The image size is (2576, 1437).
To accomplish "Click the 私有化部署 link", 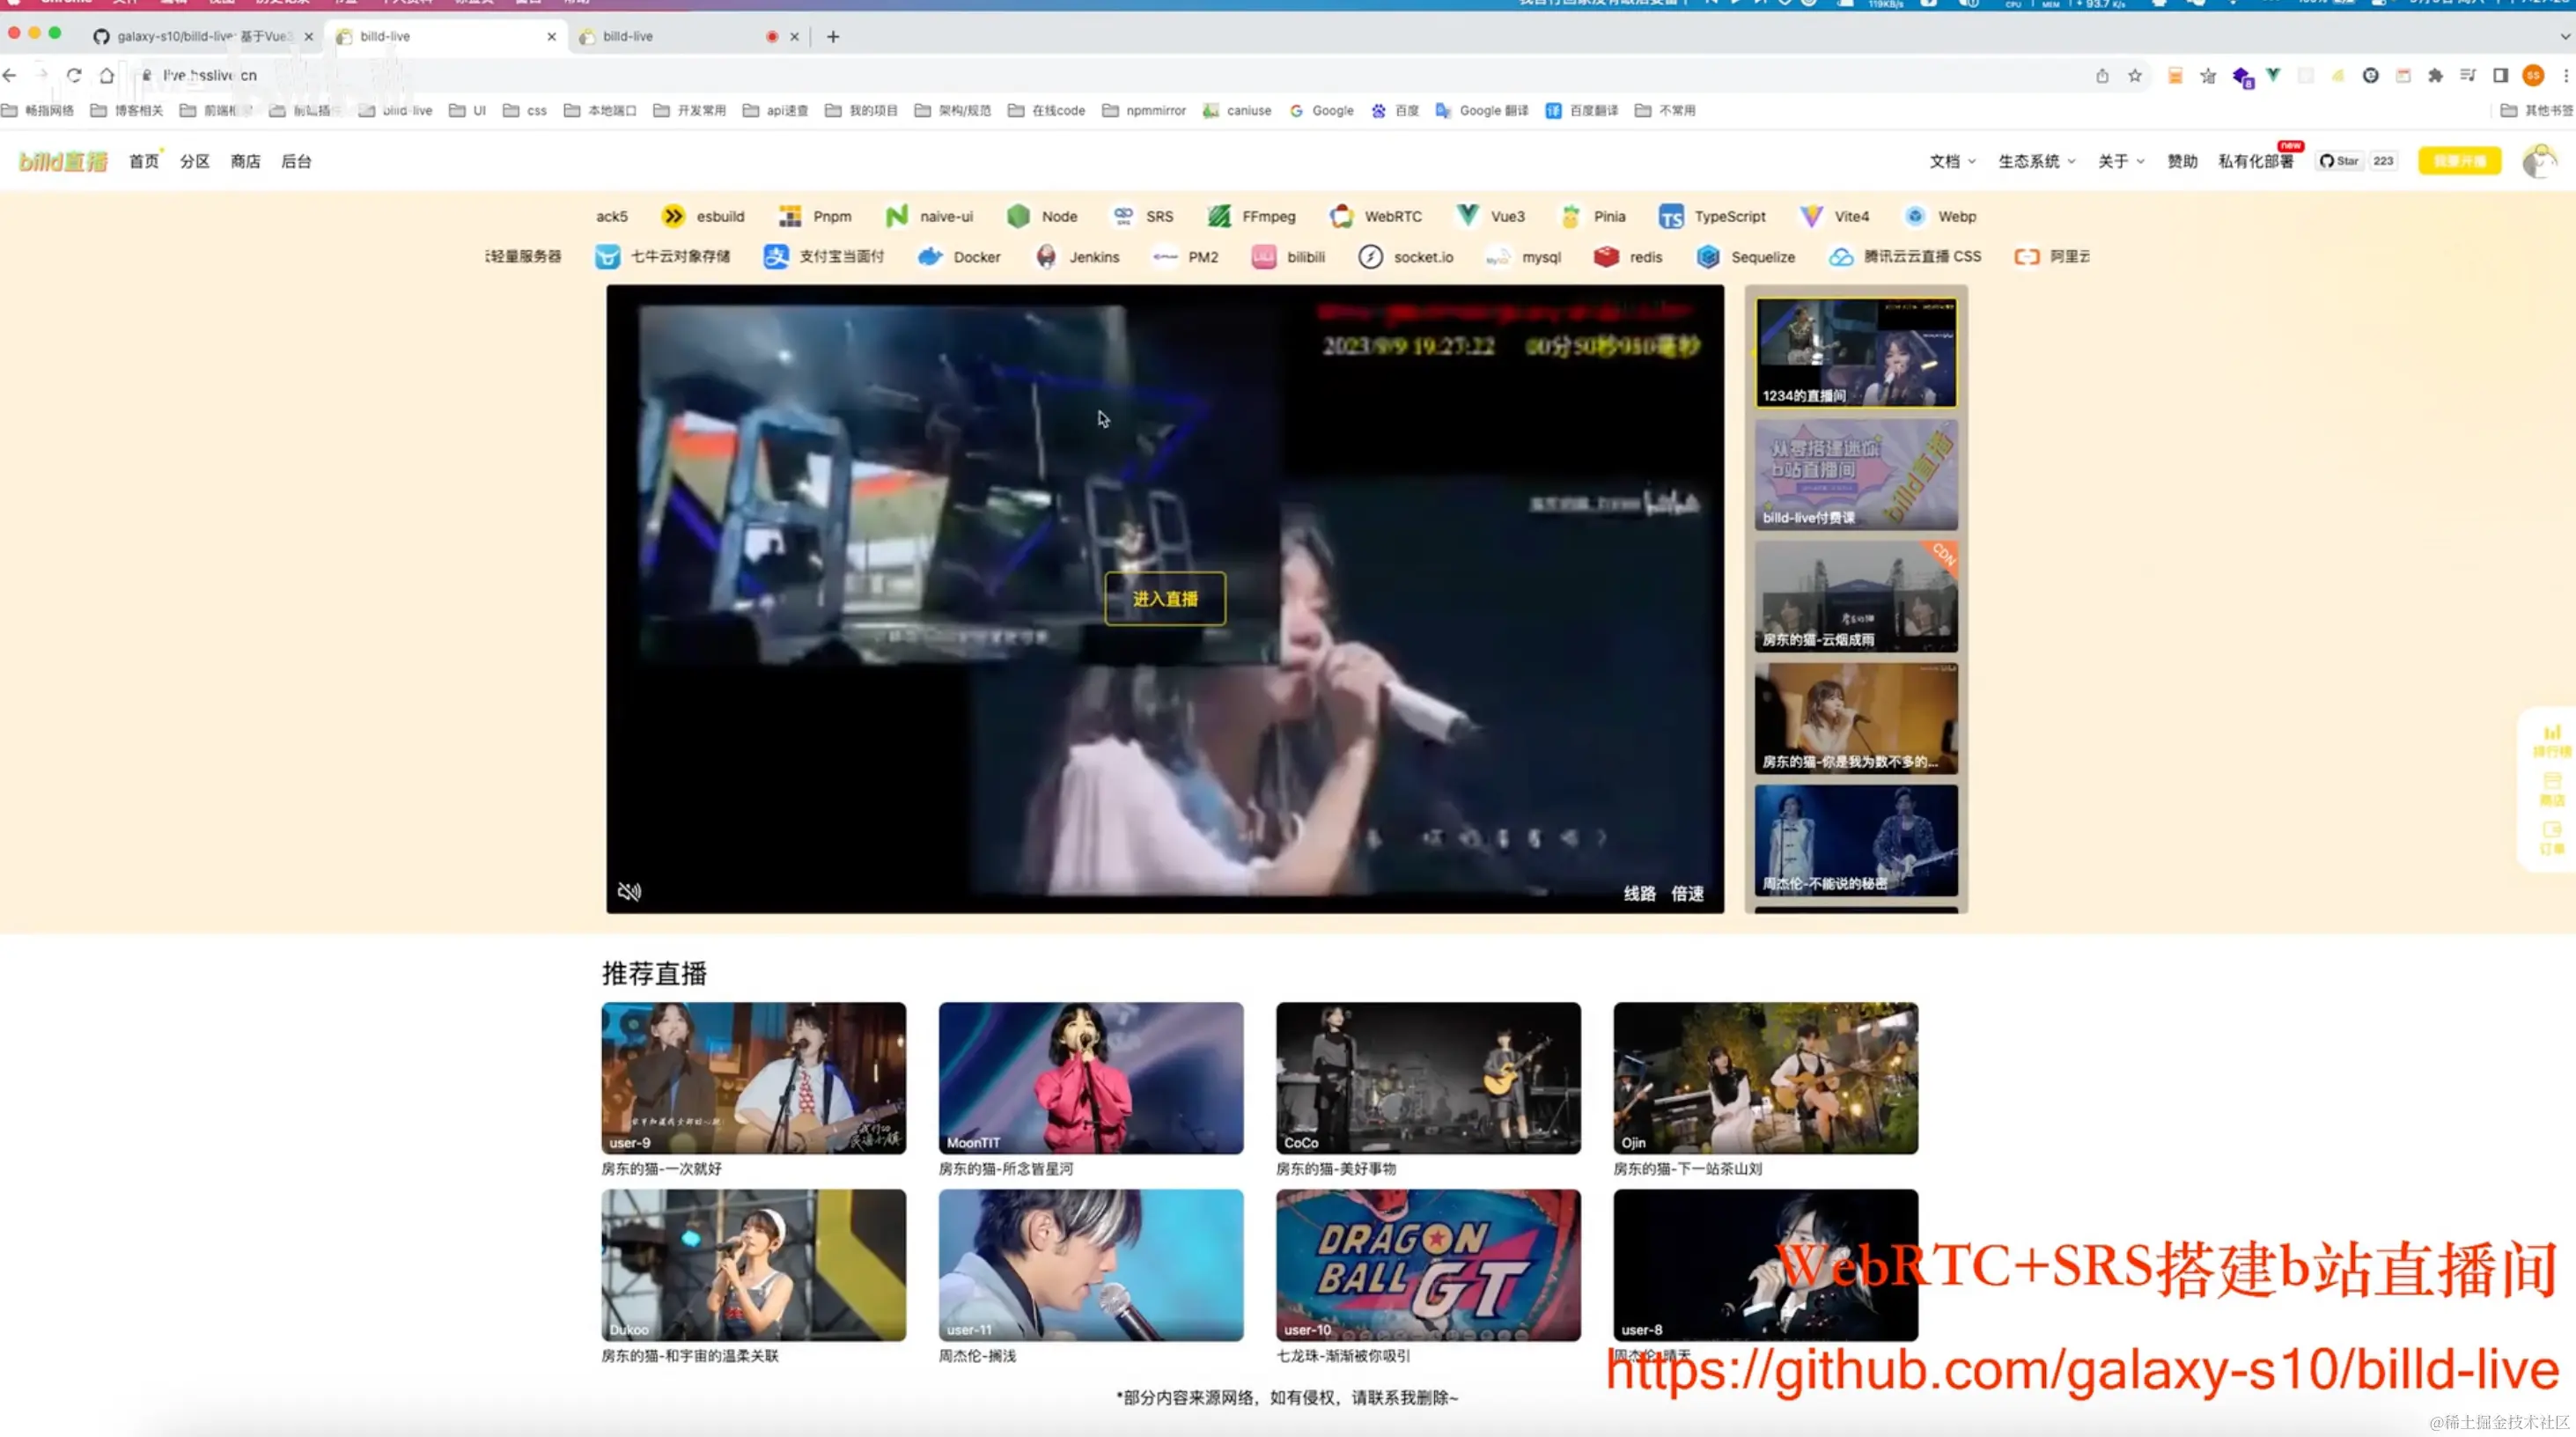I will coord(2255,161).
